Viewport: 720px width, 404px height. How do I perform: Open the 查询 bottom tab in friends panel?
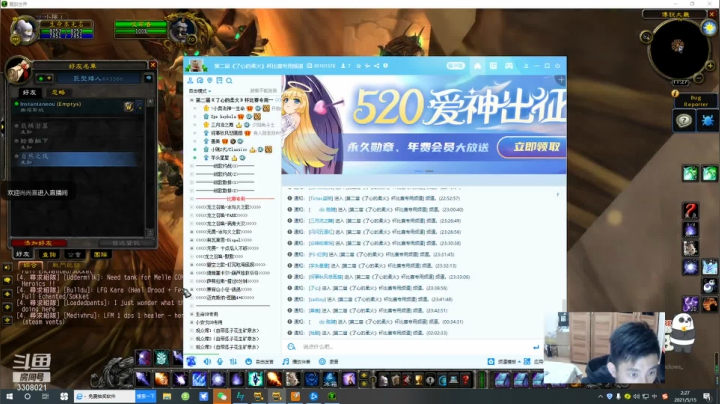click(x=49, y=254)
